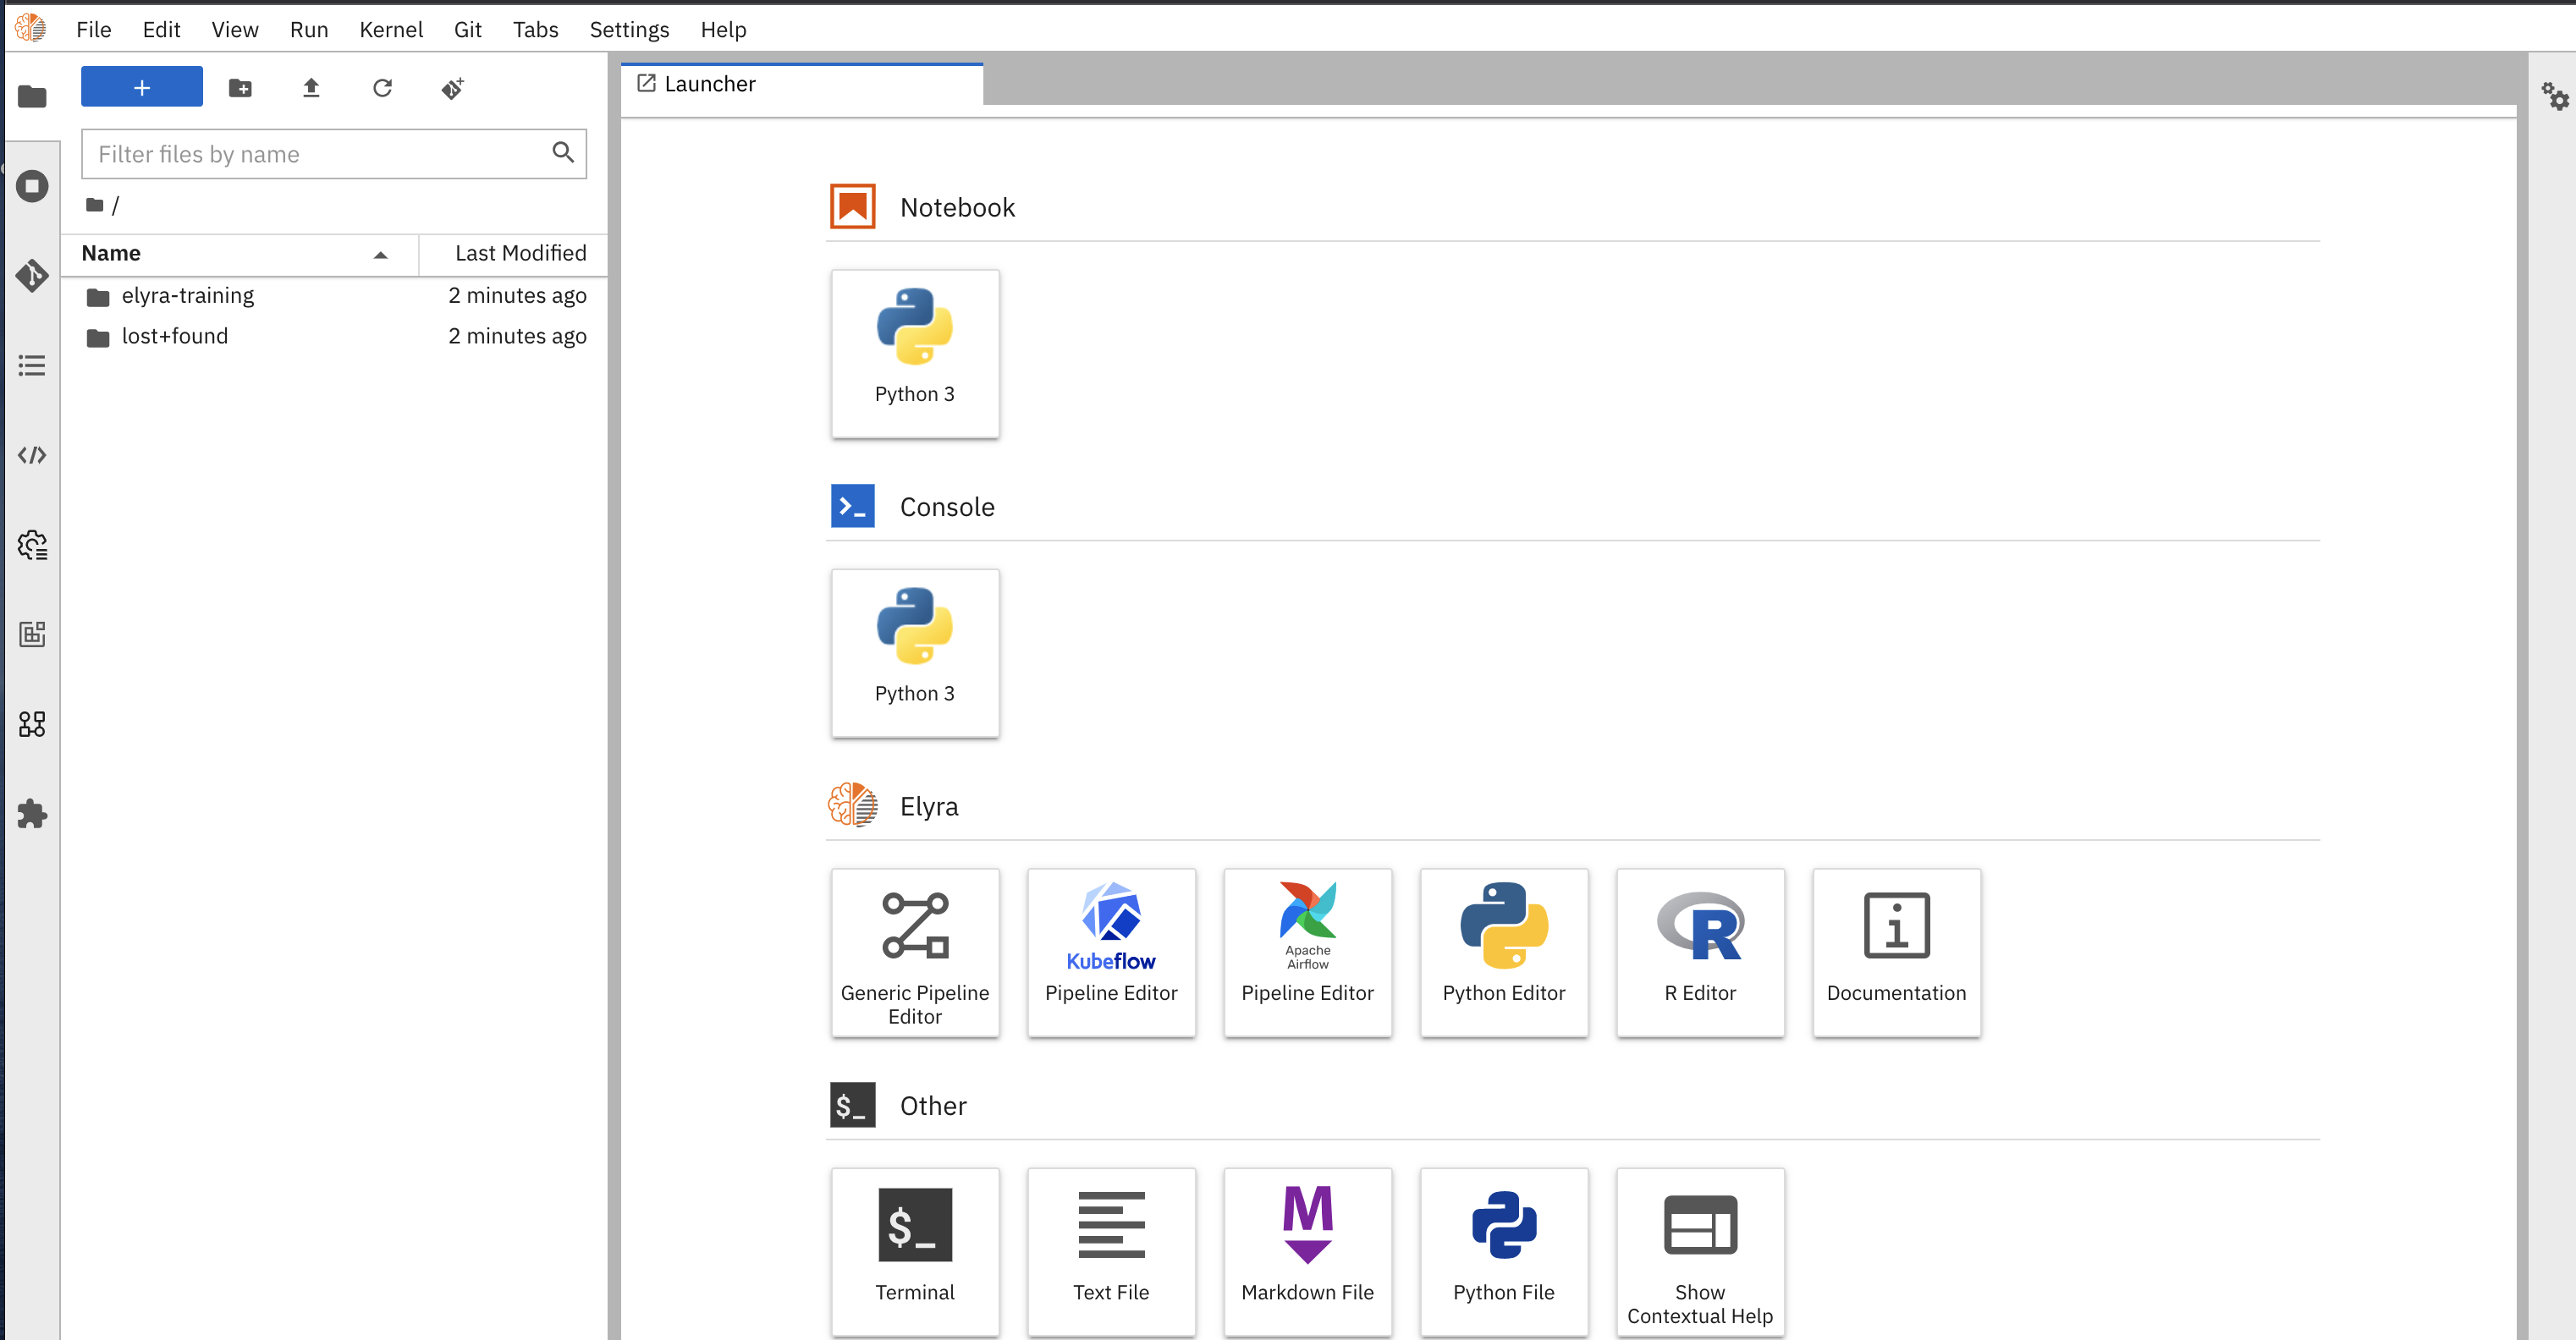Open the Code Snippets sidebar
Image resolution: width=2576 pixels, height=1340 pixels.
point(32,455)
